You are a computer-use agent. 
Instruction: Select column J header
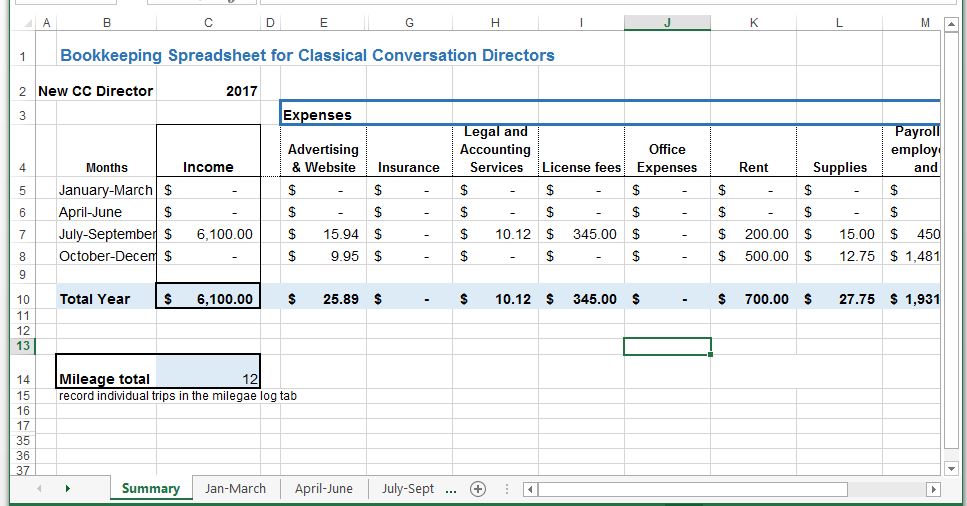tap(667, 23)
